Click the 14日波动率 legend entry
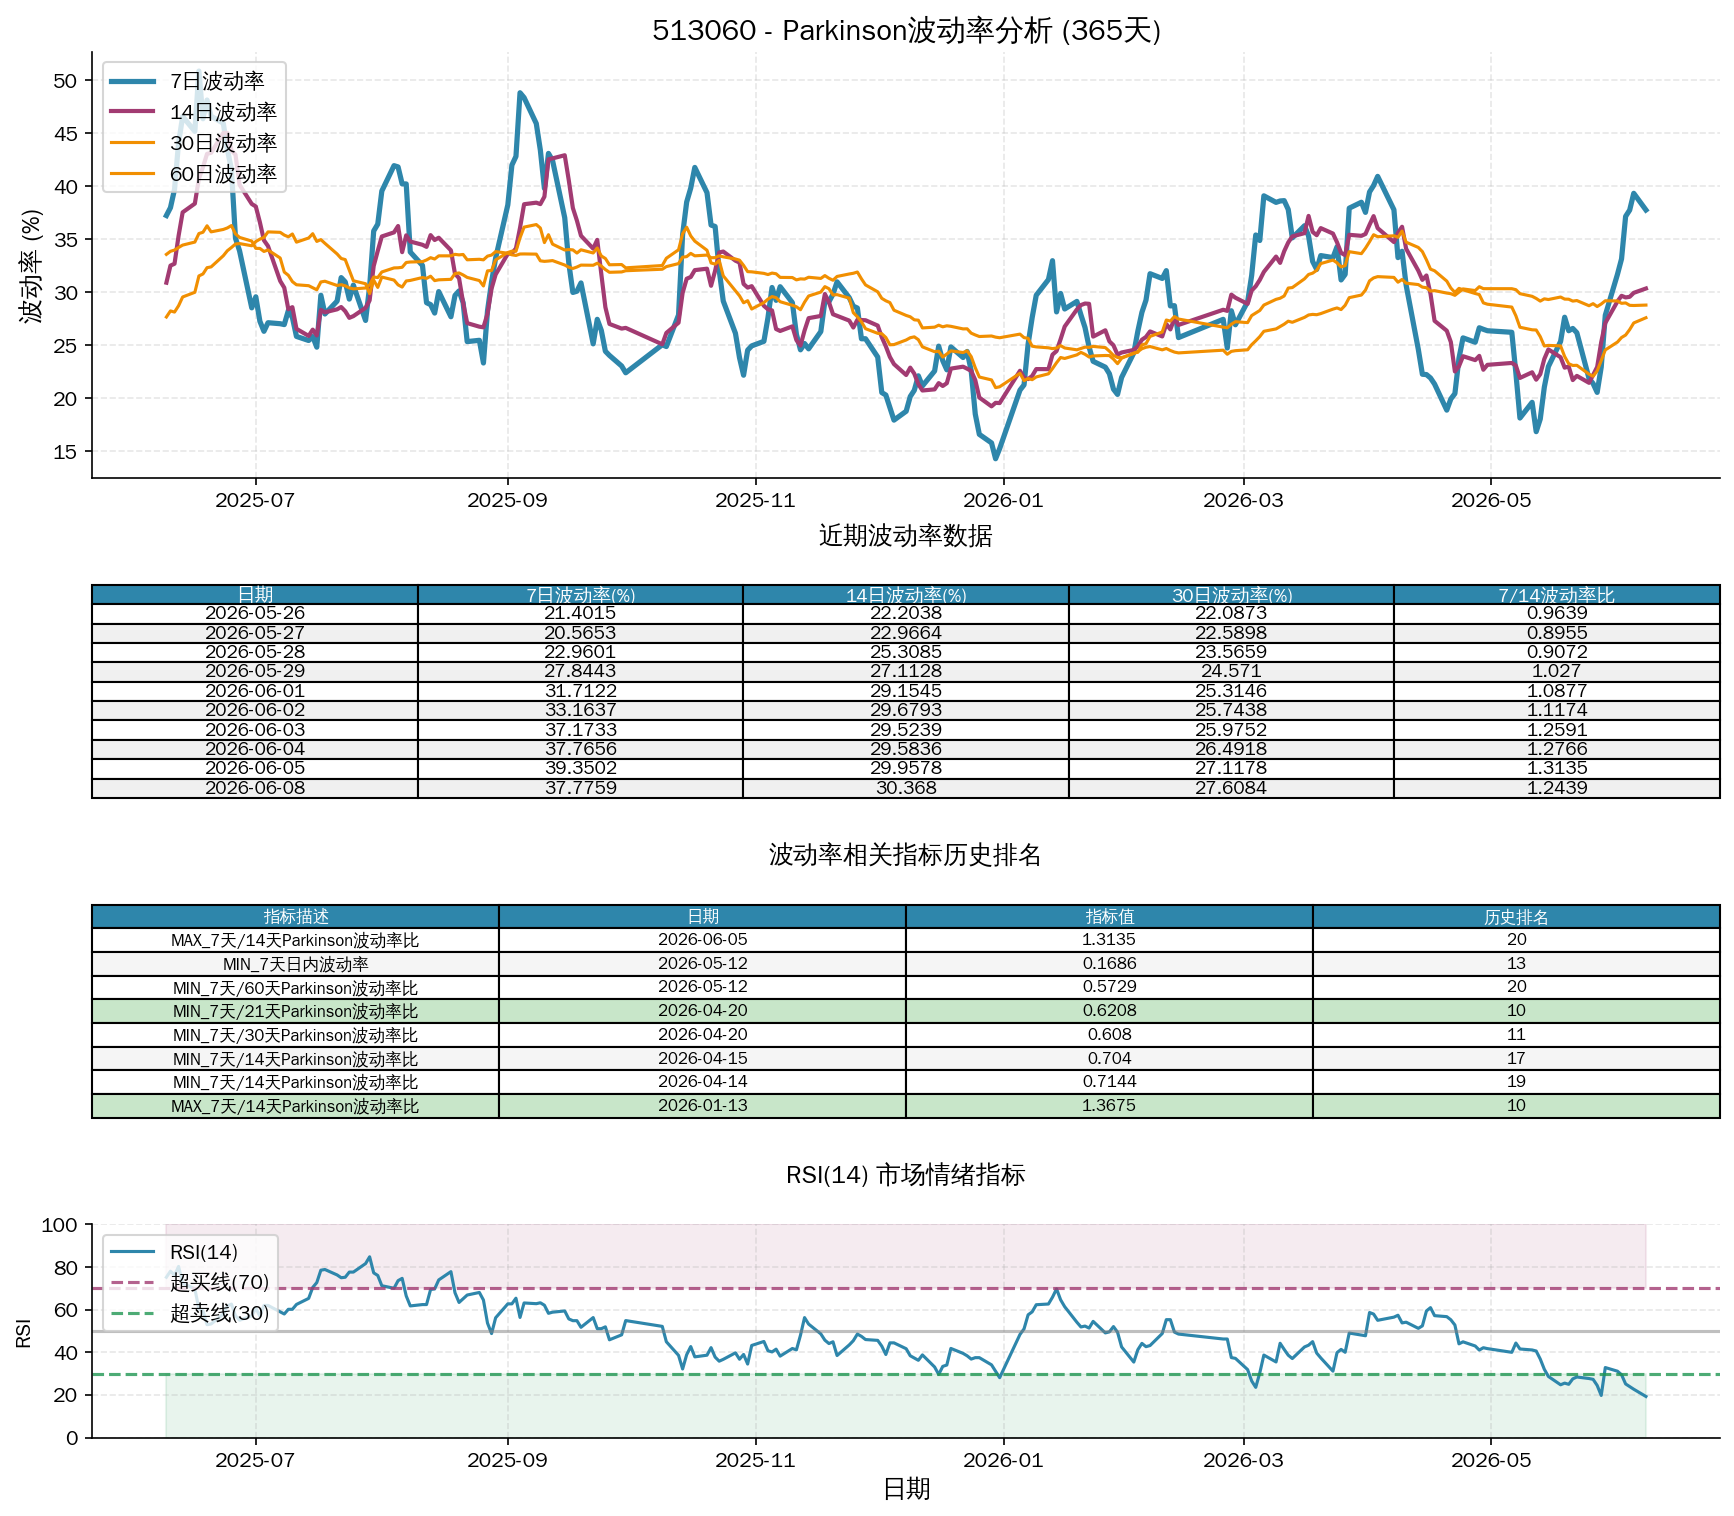Image resolution: width=1734 pixels, height=1516 pixels. point(192,112)
